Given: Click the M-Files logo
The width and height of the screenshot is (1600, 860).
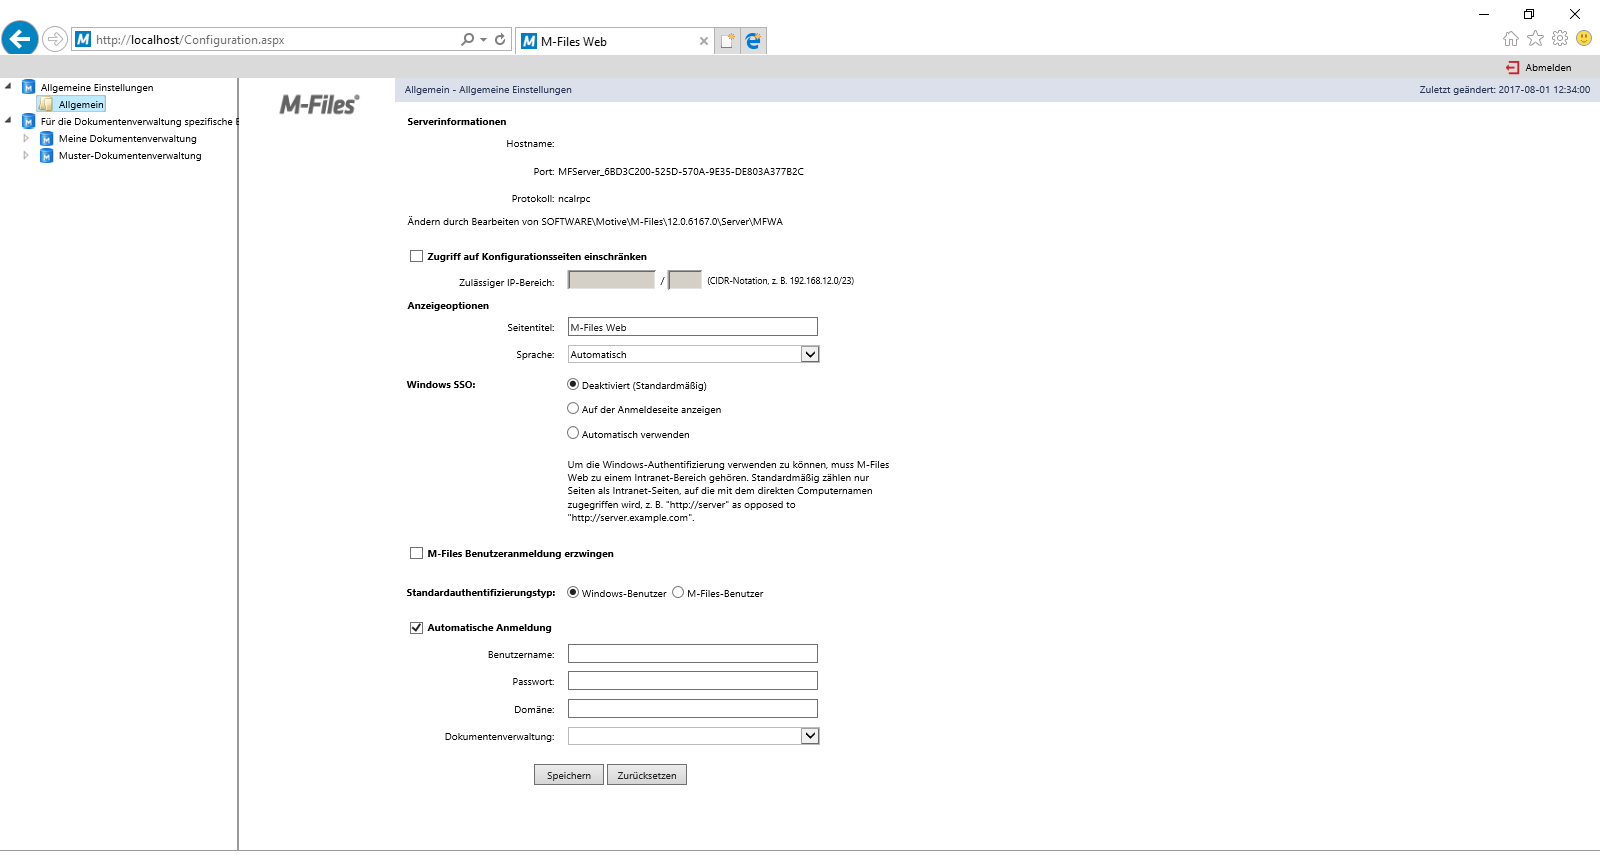Looking at the screenshot, I should (x=318, y=105).
